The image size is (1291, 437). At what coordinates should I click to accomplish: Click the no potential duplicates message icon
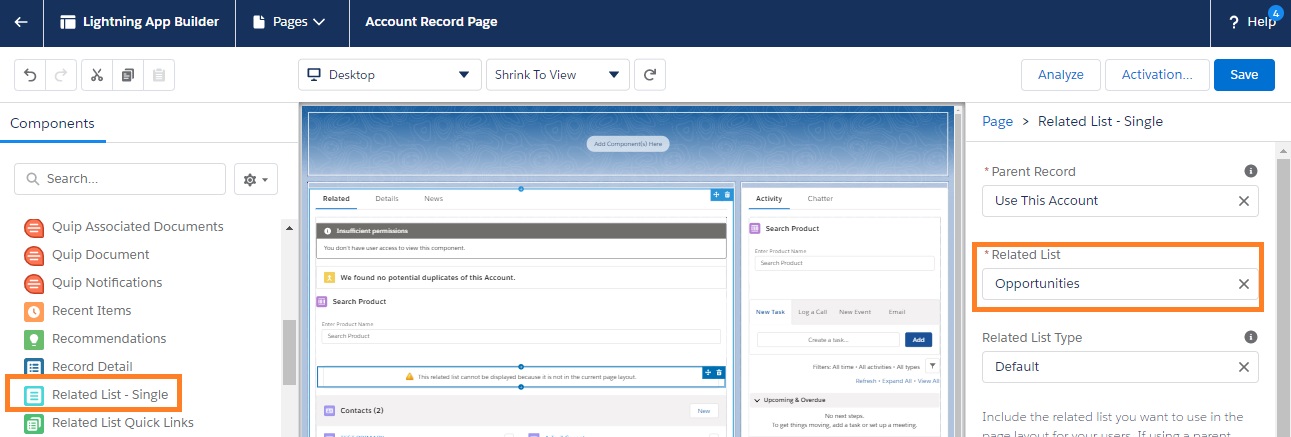(x=329, y=276)
